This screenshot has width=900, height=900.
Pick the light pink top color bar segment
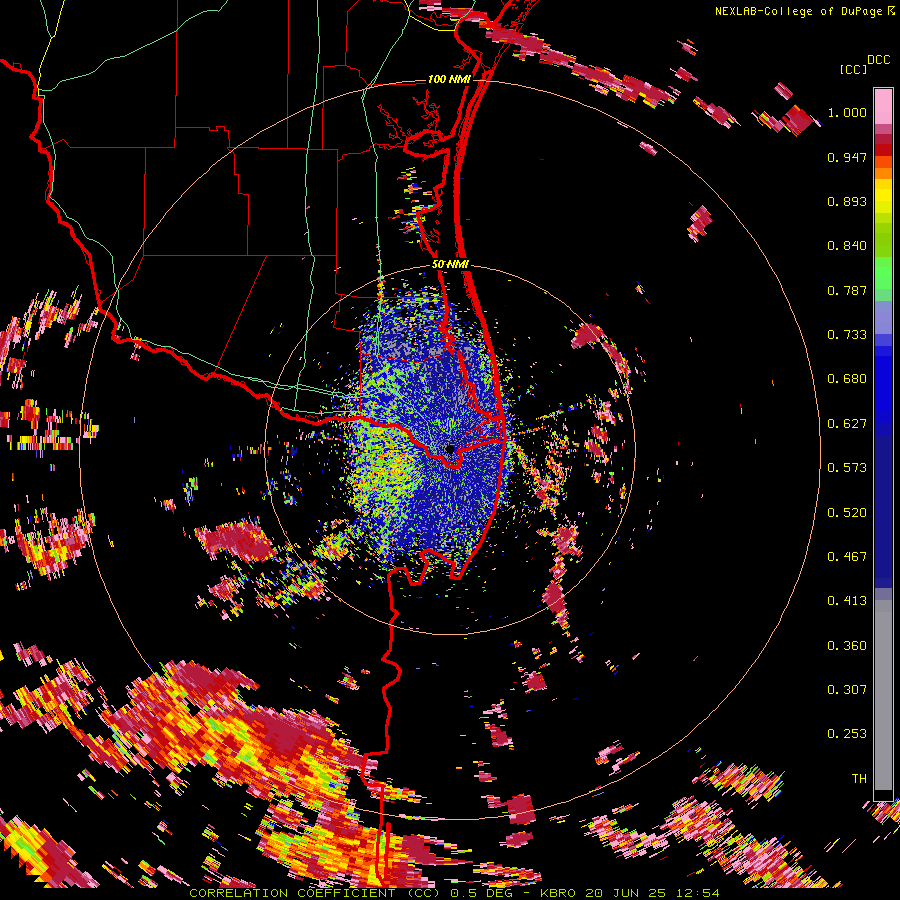(x=883, y=106)
